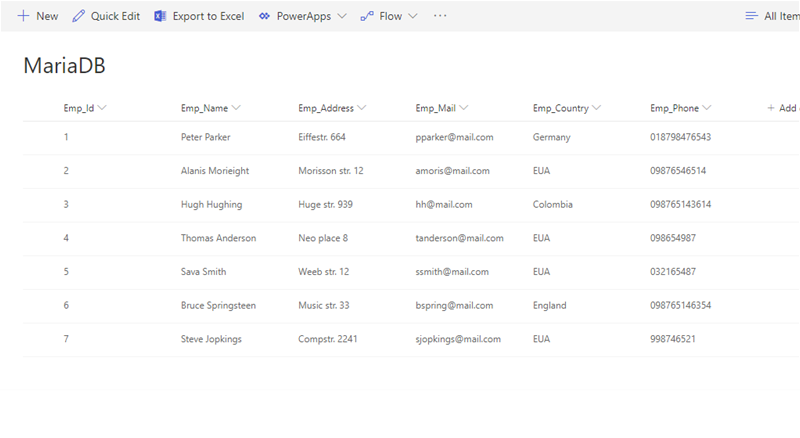Open the Emp_Address column header menu
The image size is (800, 438).
(x=362, y=108)
